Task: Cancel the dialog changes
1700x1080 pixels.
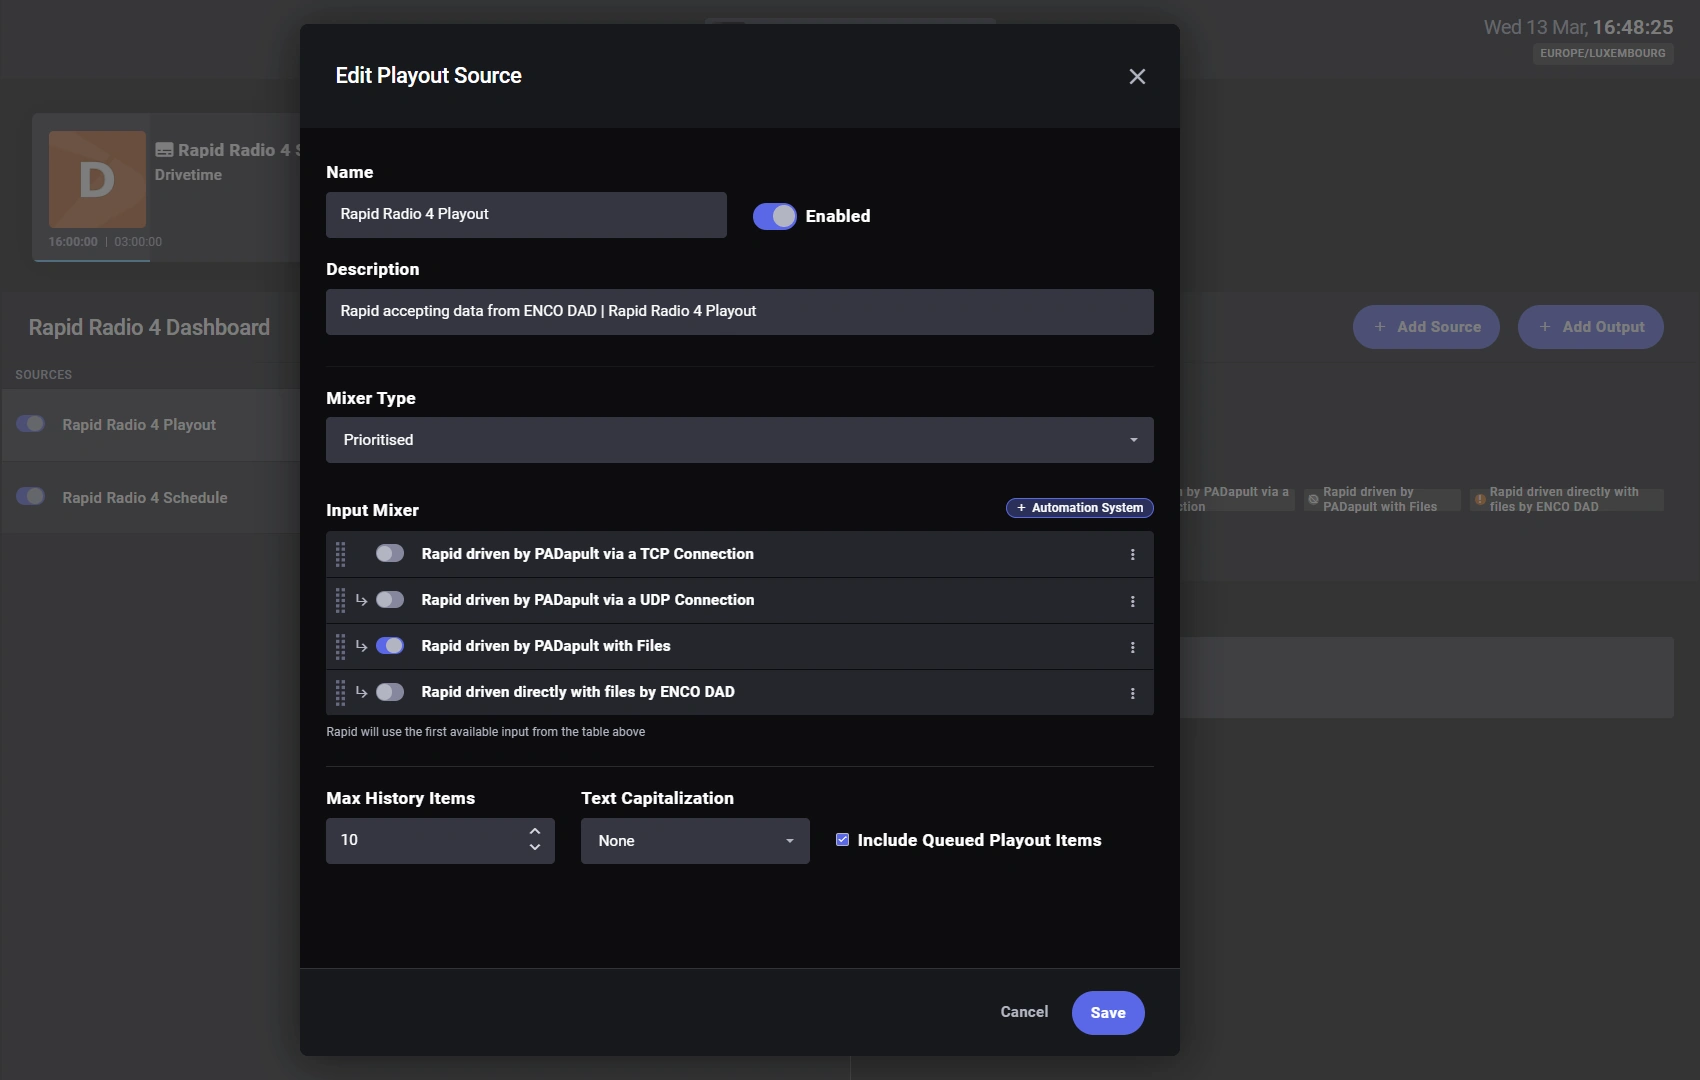Action: click(1024, 1012)
